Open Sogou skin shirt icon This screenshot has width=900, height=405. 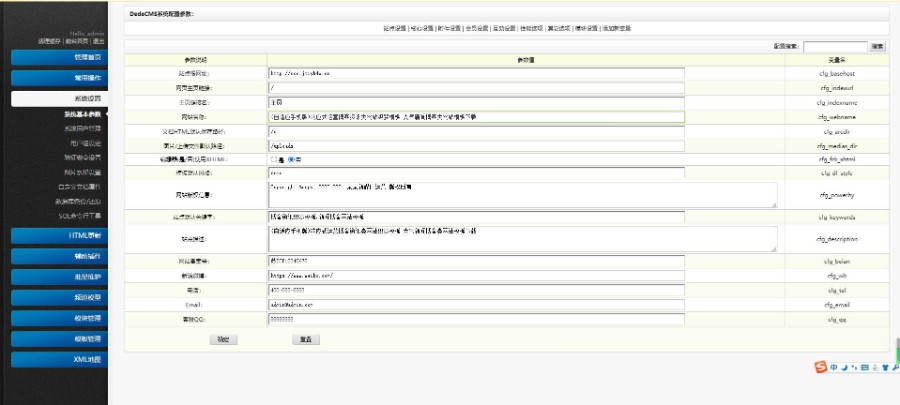[x=885, y=368]
